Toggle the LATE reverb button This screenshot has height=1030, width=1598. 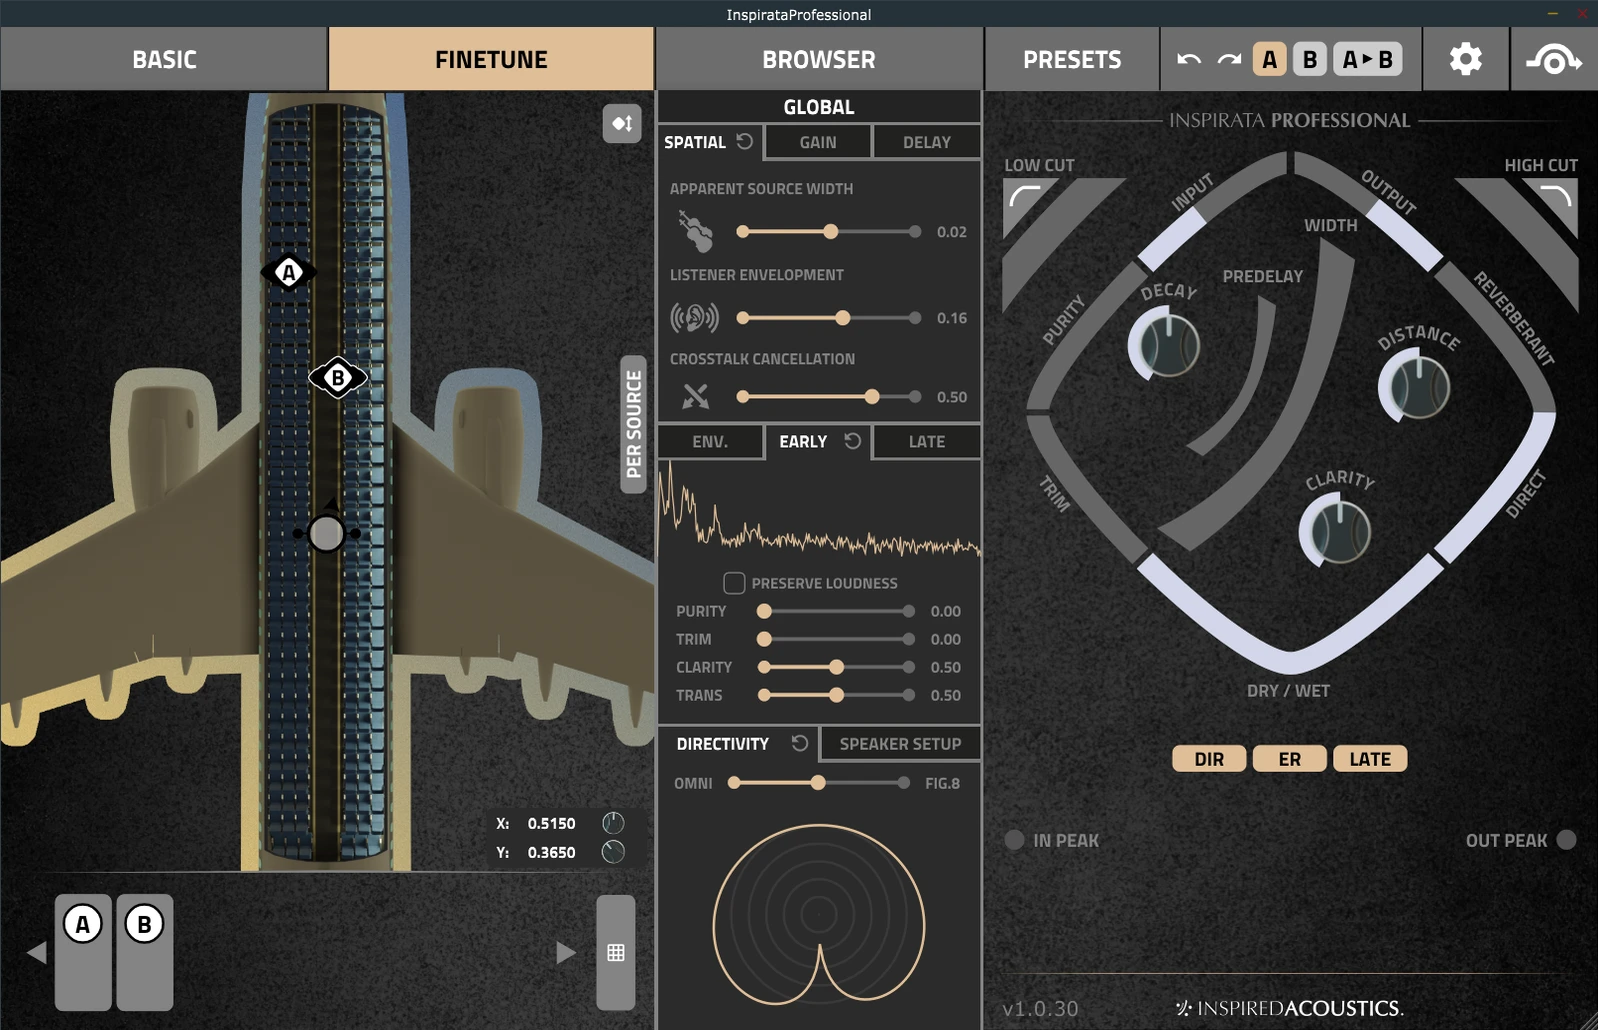(x=1369, y=759)
